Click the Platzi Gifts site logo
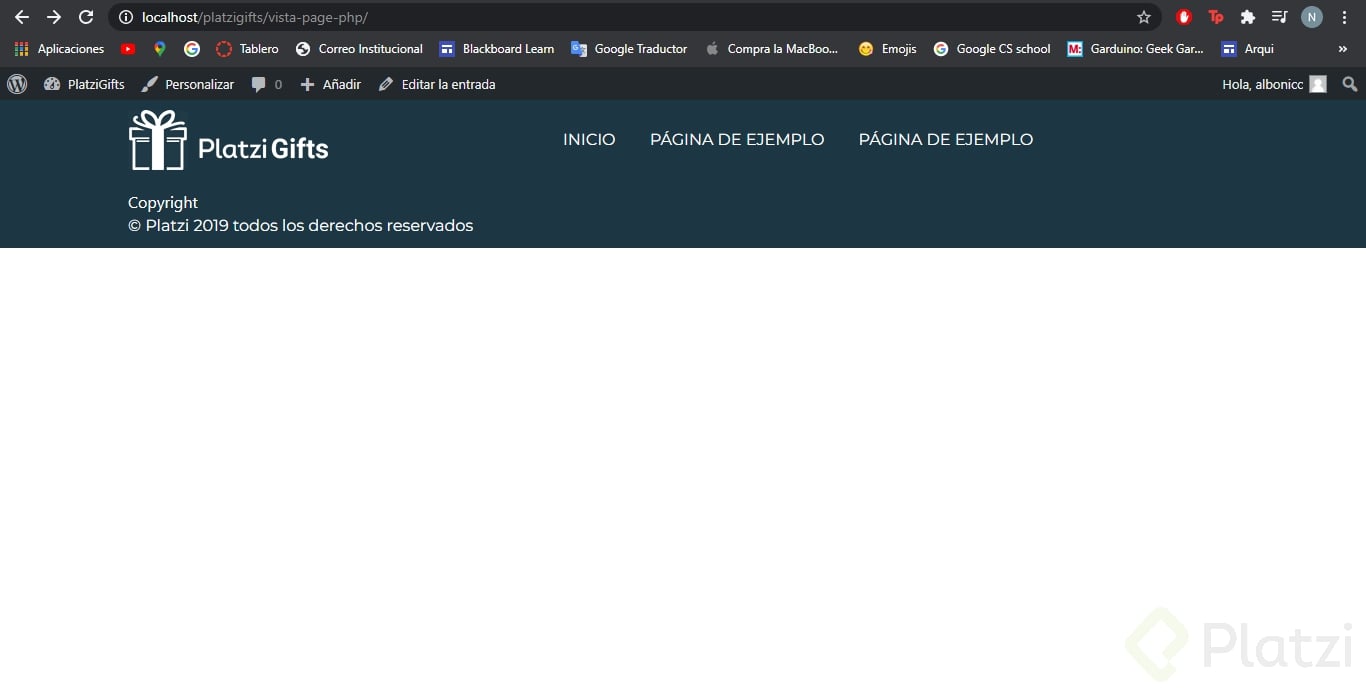This screenshot has height=689, width=1366. (228, 140)
